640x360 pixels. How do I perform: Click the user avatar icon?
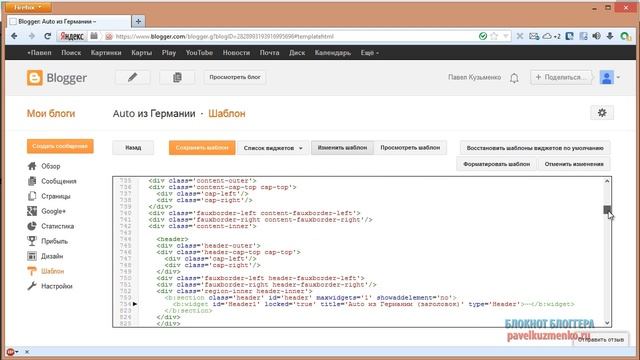point(607,77)
